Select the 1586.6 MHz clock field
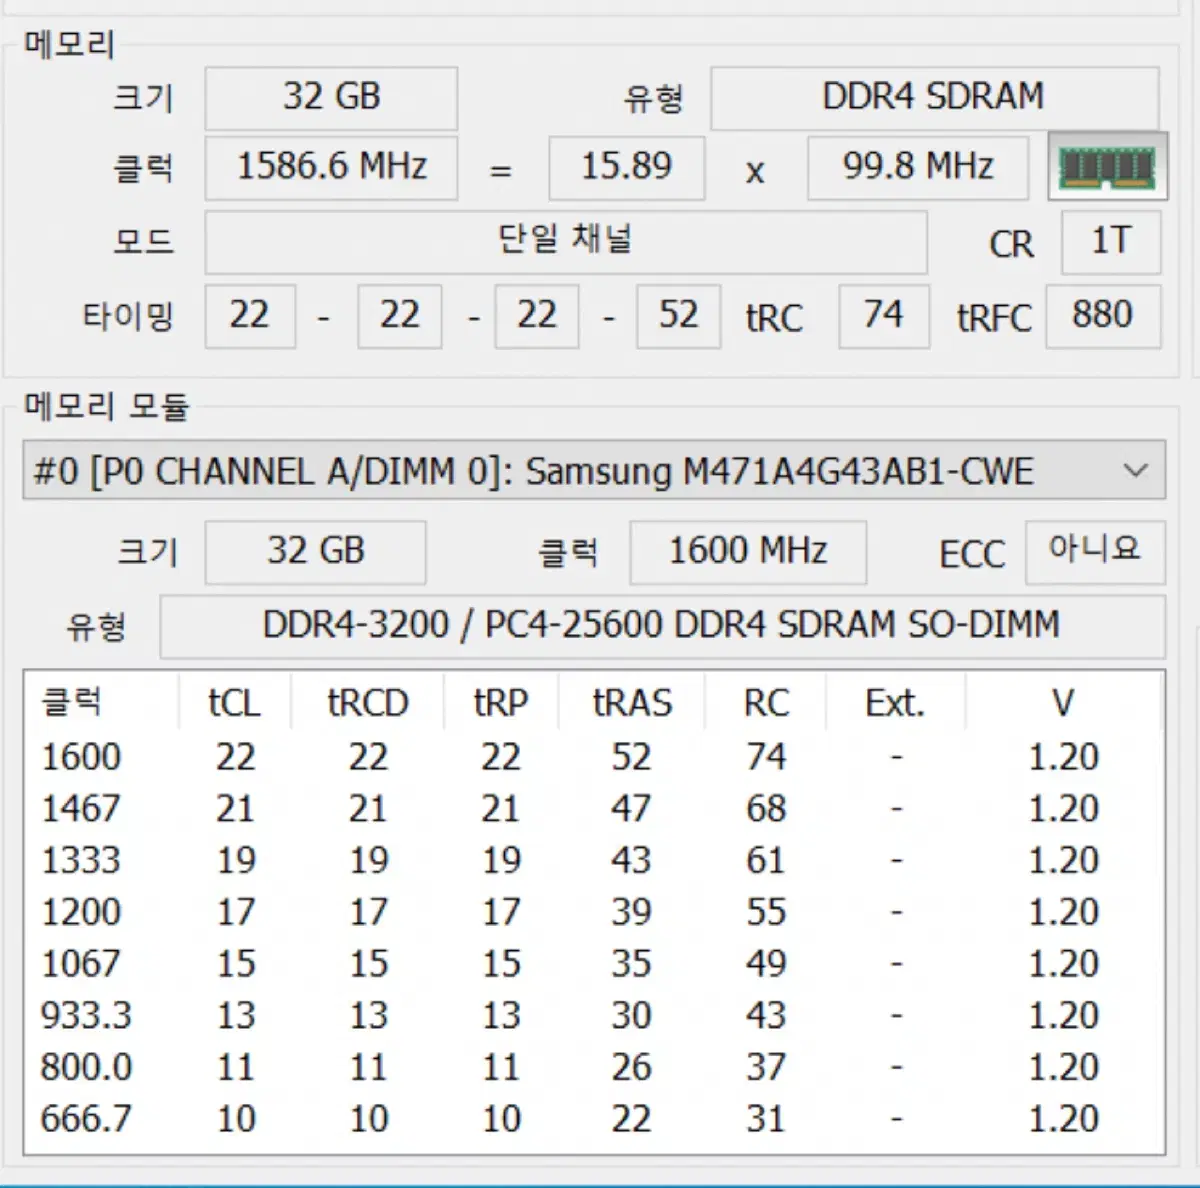Image resolution: width=1200 pixels, height=1188 pixels. click(x=331, y=167)
